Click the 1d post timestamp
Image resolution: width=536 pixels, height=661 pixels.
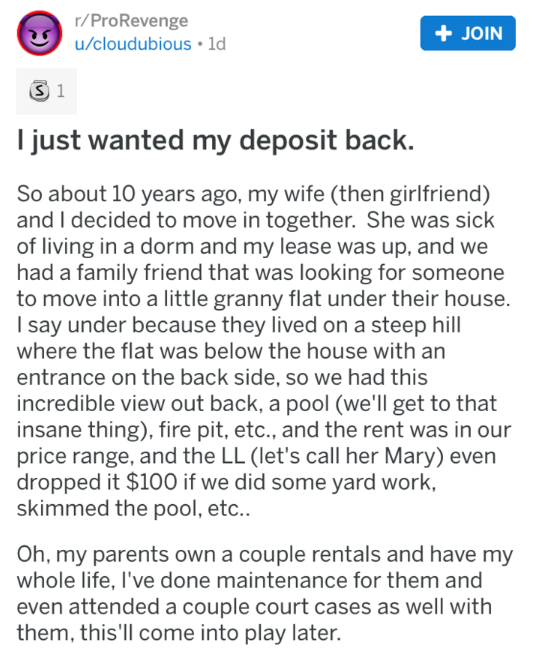(217, 44)
